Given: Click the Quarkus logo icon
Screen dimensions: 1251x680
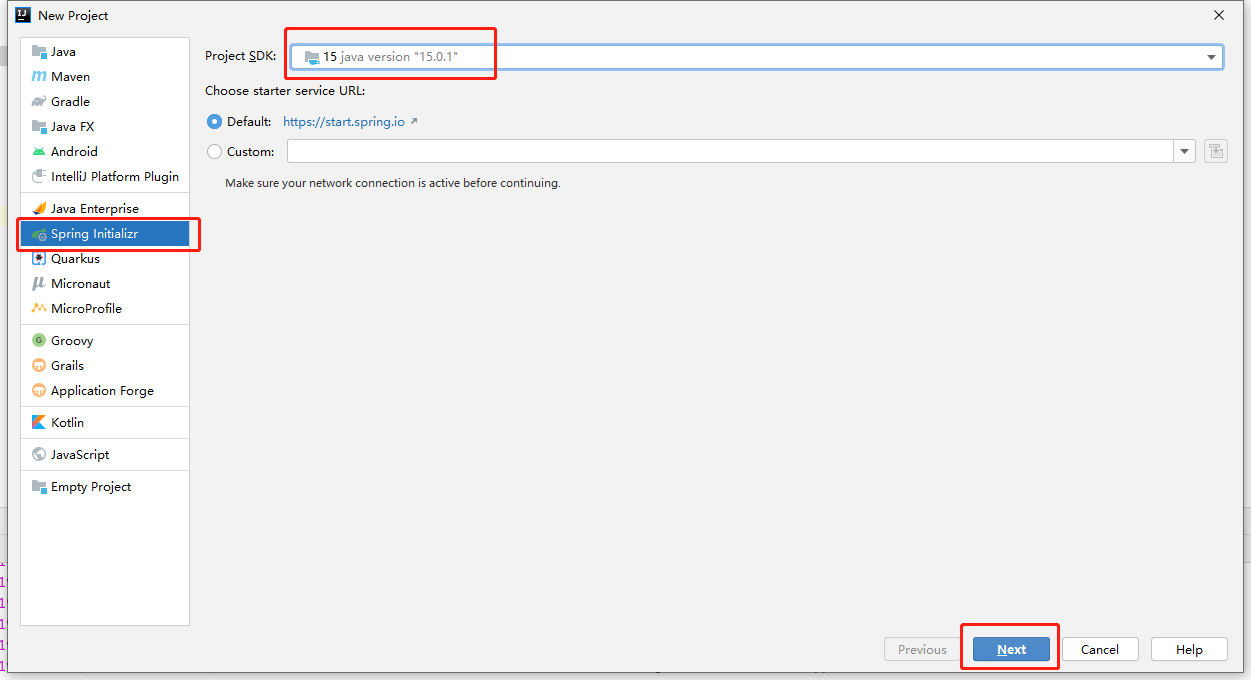Looking at the screenshot, I should click(x=39, y=259).
